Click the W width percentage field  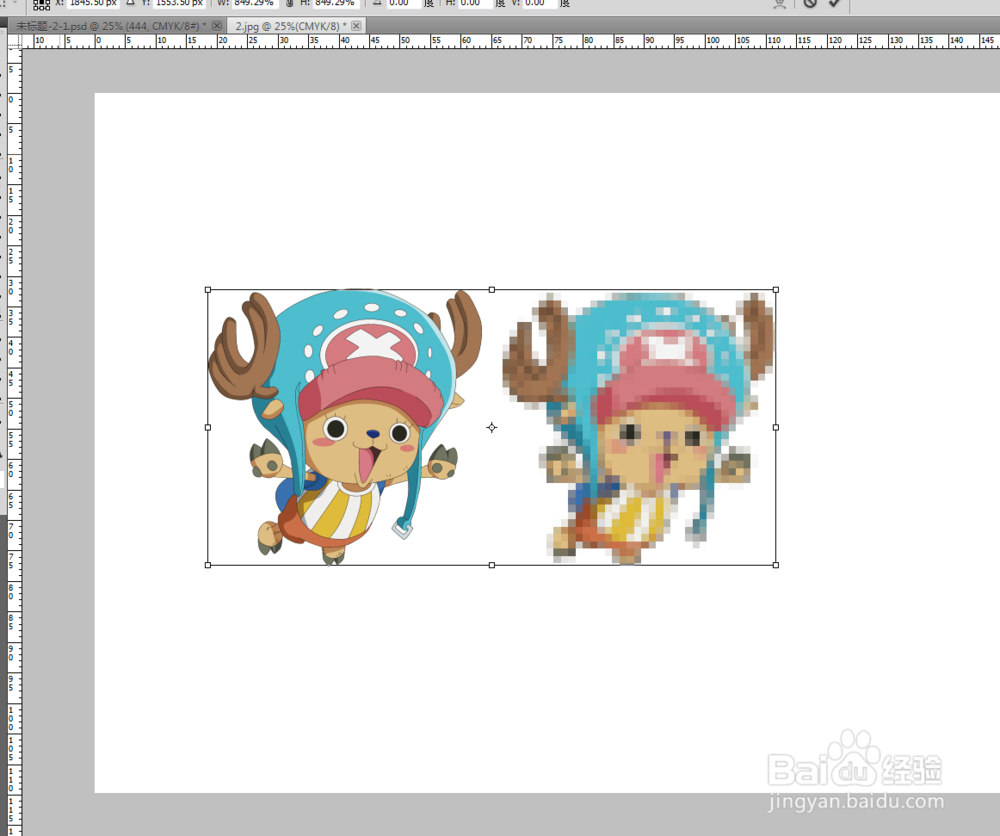click(x=255, y=3)
